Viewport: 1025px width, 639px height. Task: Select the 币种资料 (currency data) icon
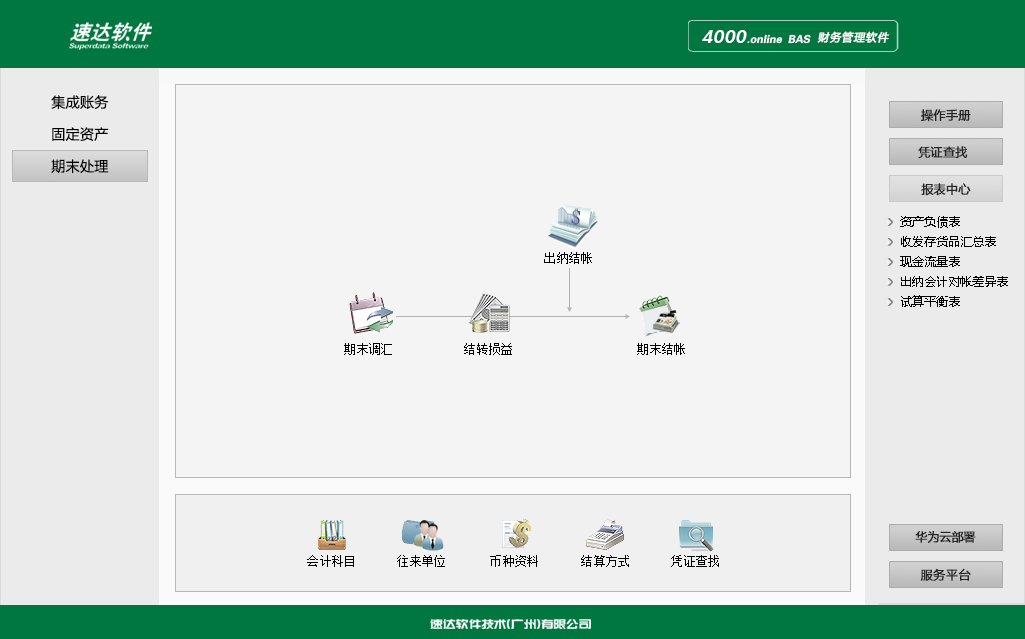coord(514,533)
